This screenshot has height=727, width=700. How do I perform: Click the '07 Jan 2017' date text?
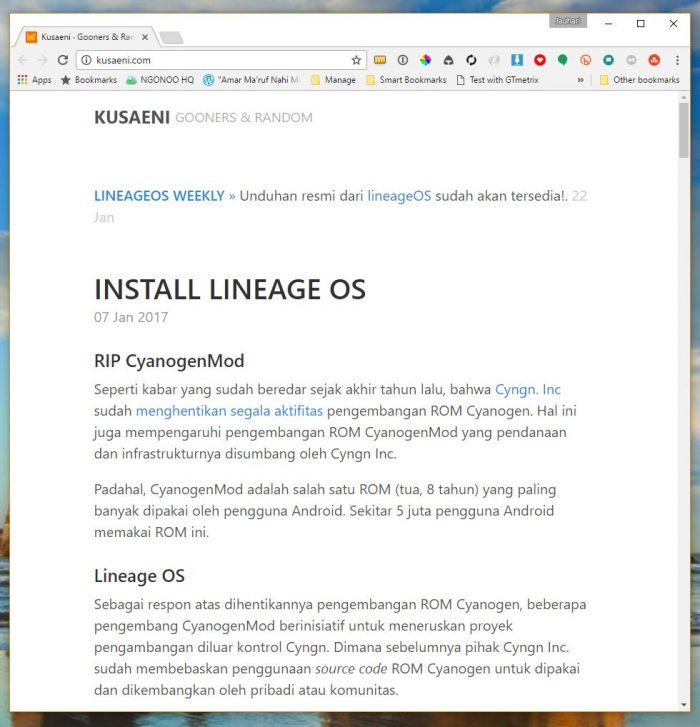click(131, 317)
